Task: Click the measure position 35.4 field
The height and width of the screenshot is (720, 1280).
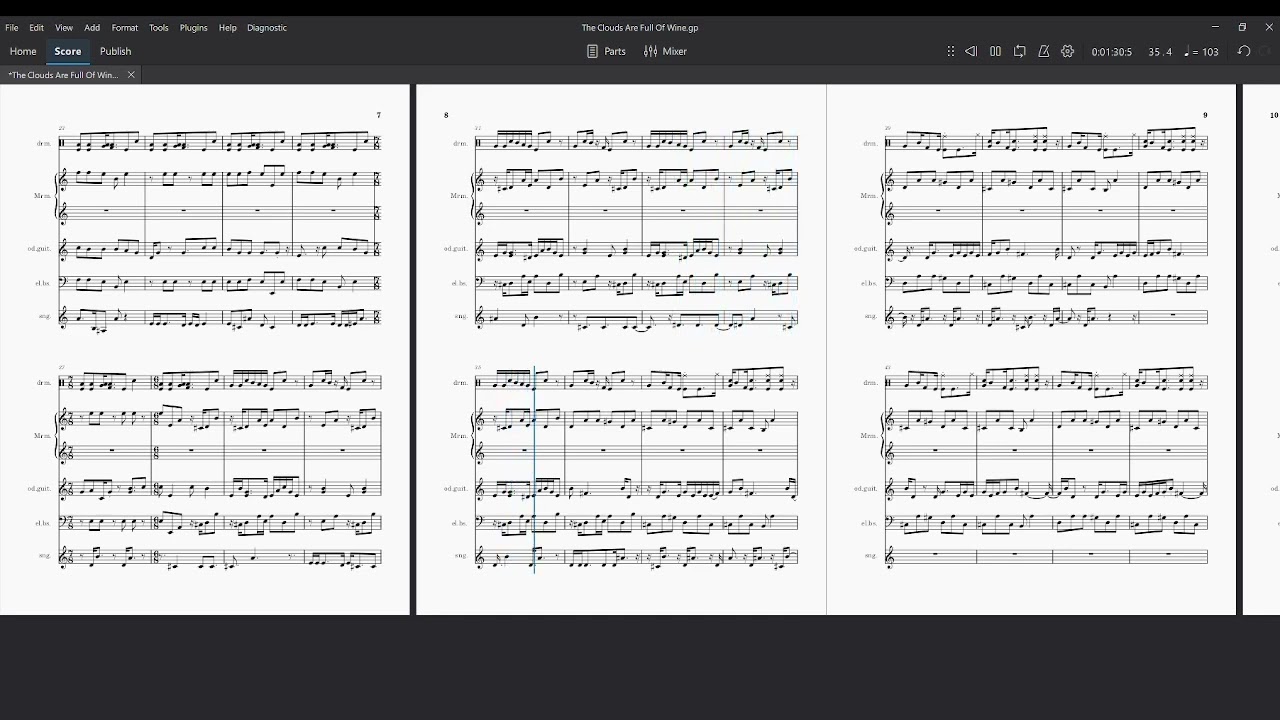Action: (x=1160, y=52)
